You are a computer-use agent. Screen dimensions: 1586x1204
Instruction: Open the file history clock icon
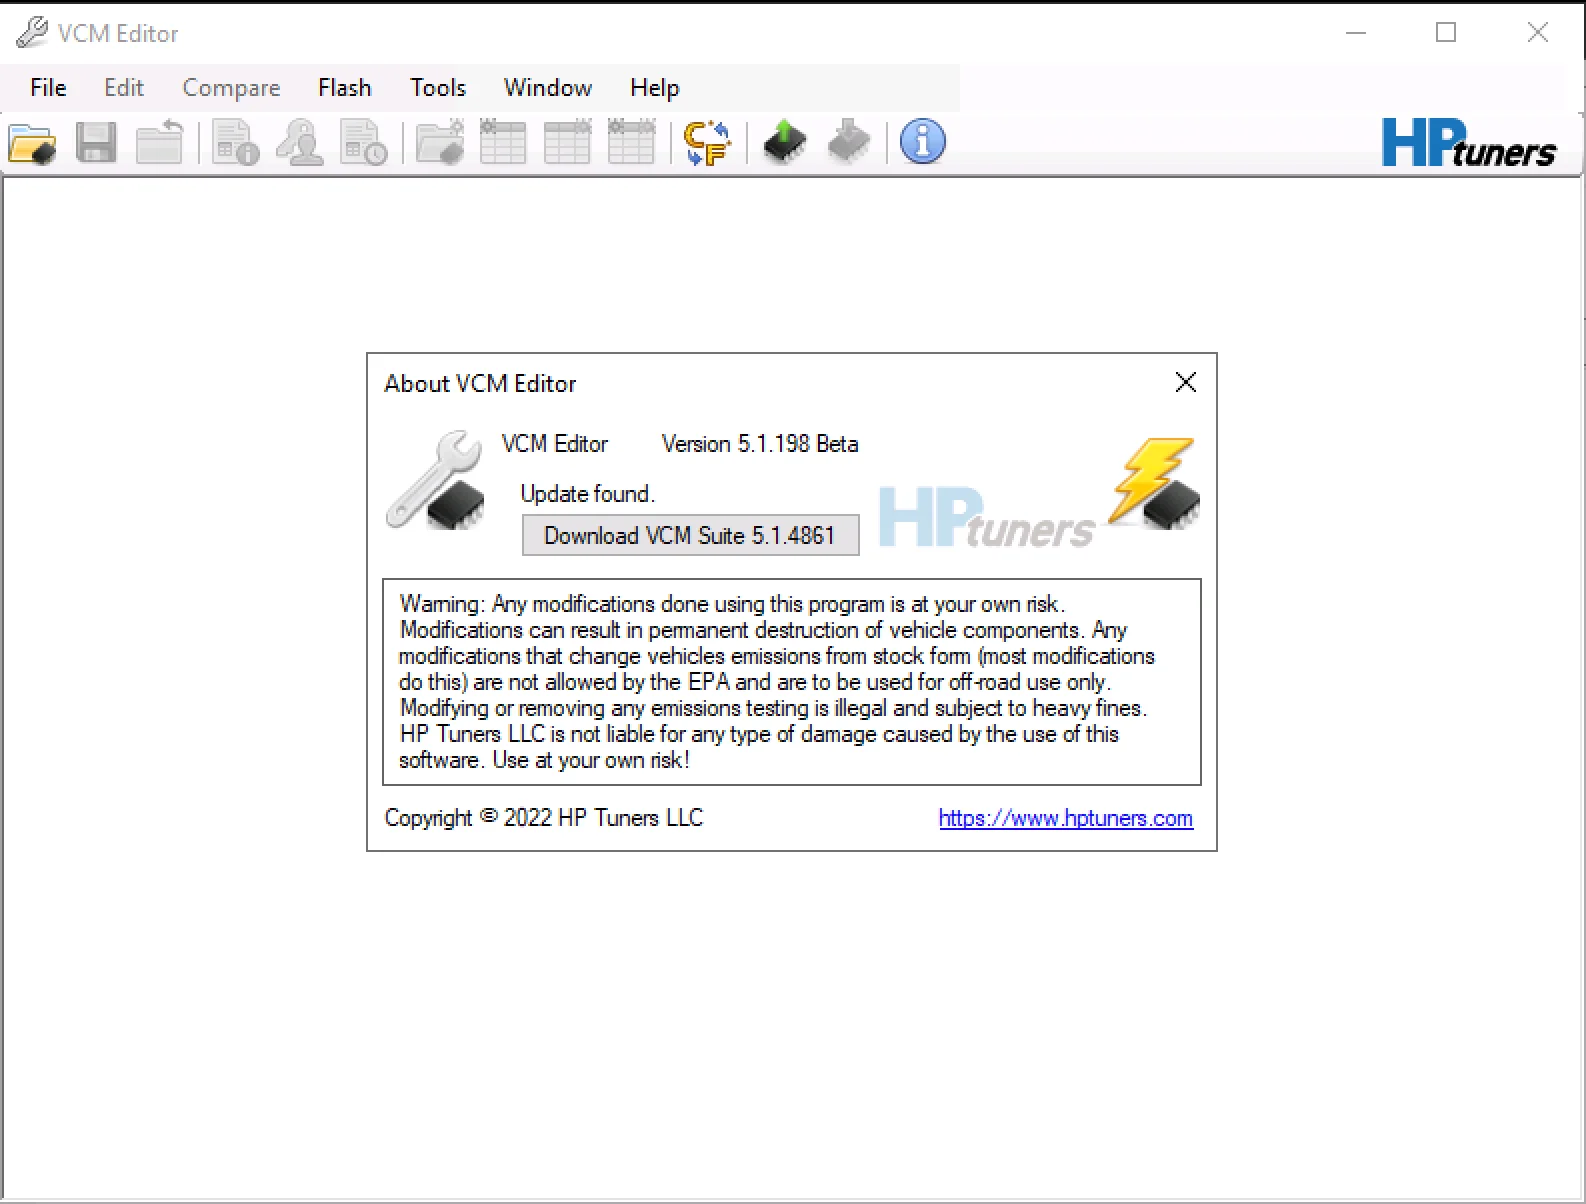pos(364,143)
